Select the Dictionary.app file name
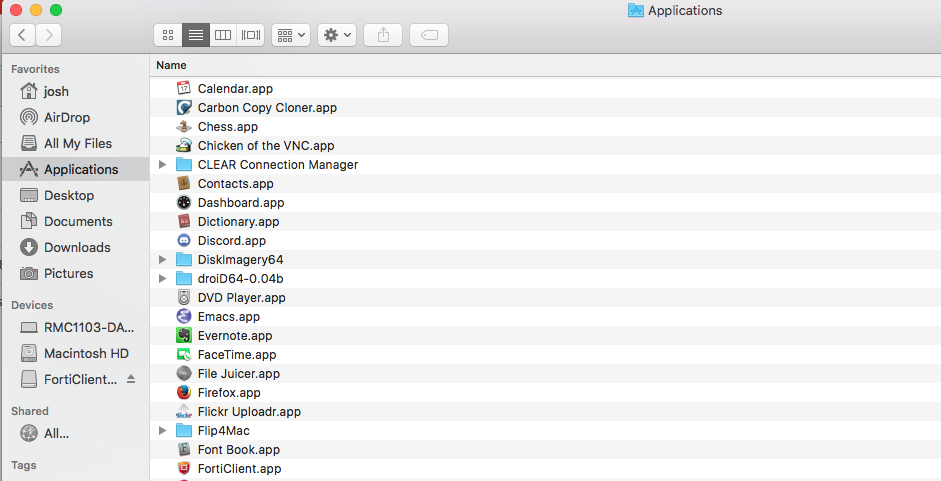The height and width of the screenshot is (481, 941). coord(238,222)
